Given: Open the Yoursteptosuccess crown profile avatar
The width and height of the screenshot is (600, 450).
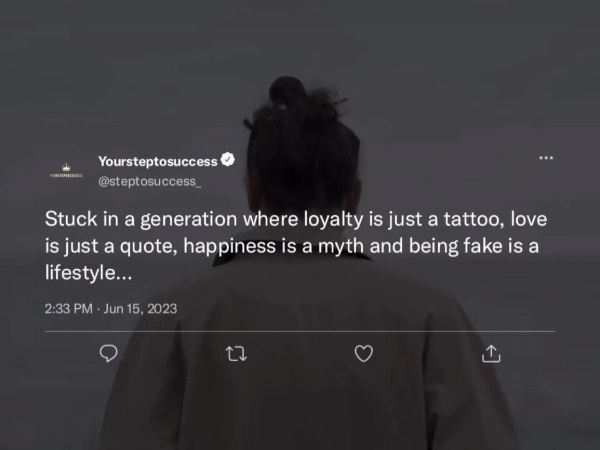Looking at the screenshot, I should [66, 171].
